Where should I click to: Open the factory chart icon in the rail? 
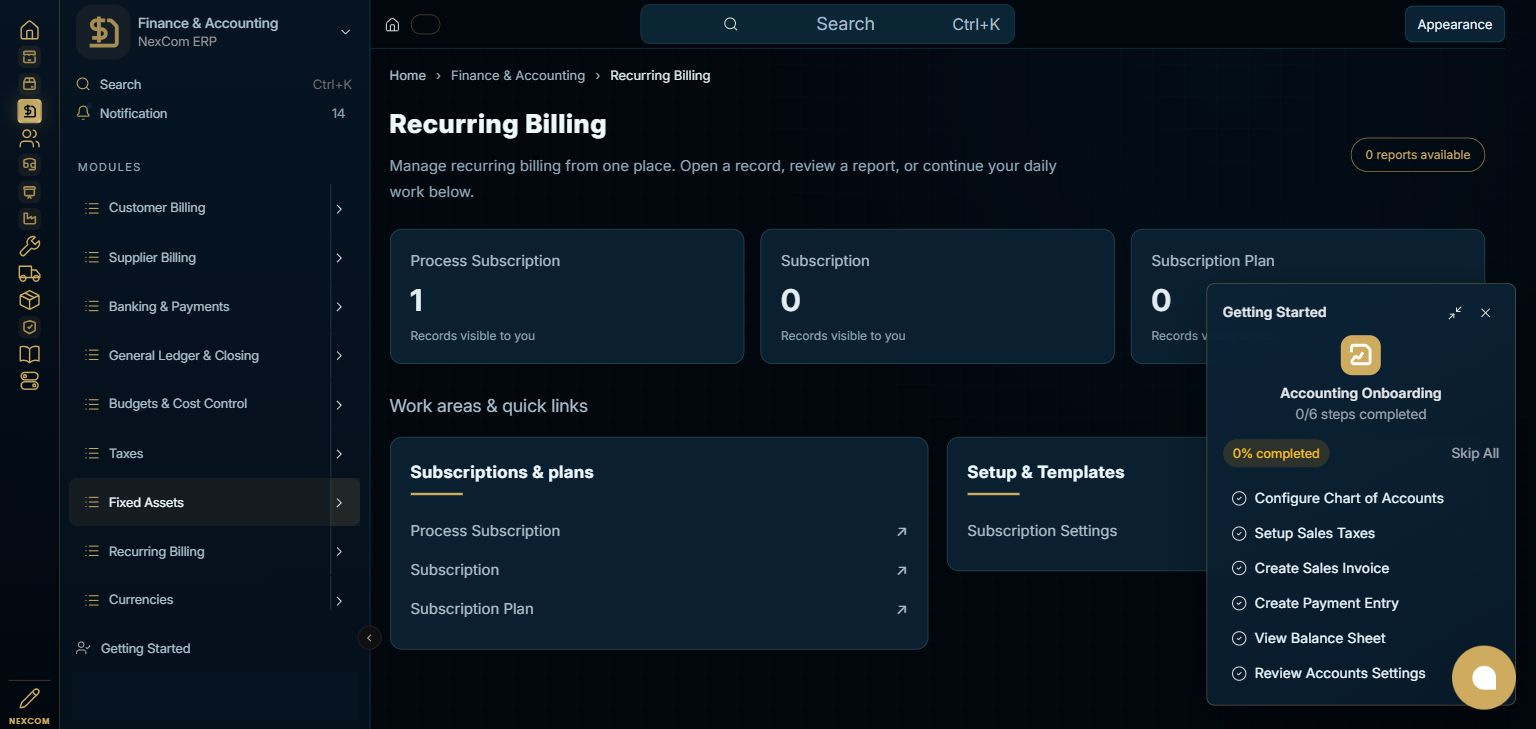pyautogui.click(x=30, y=219)
